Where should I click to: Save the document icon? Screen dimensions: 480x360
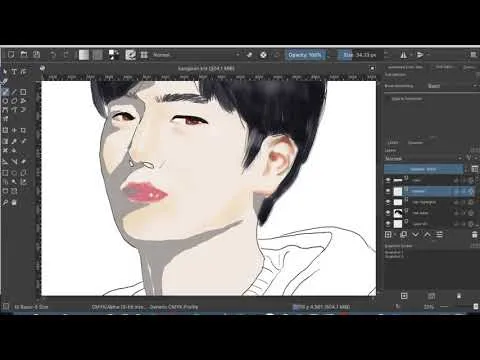pyautogui.click(x=36, y=54)
